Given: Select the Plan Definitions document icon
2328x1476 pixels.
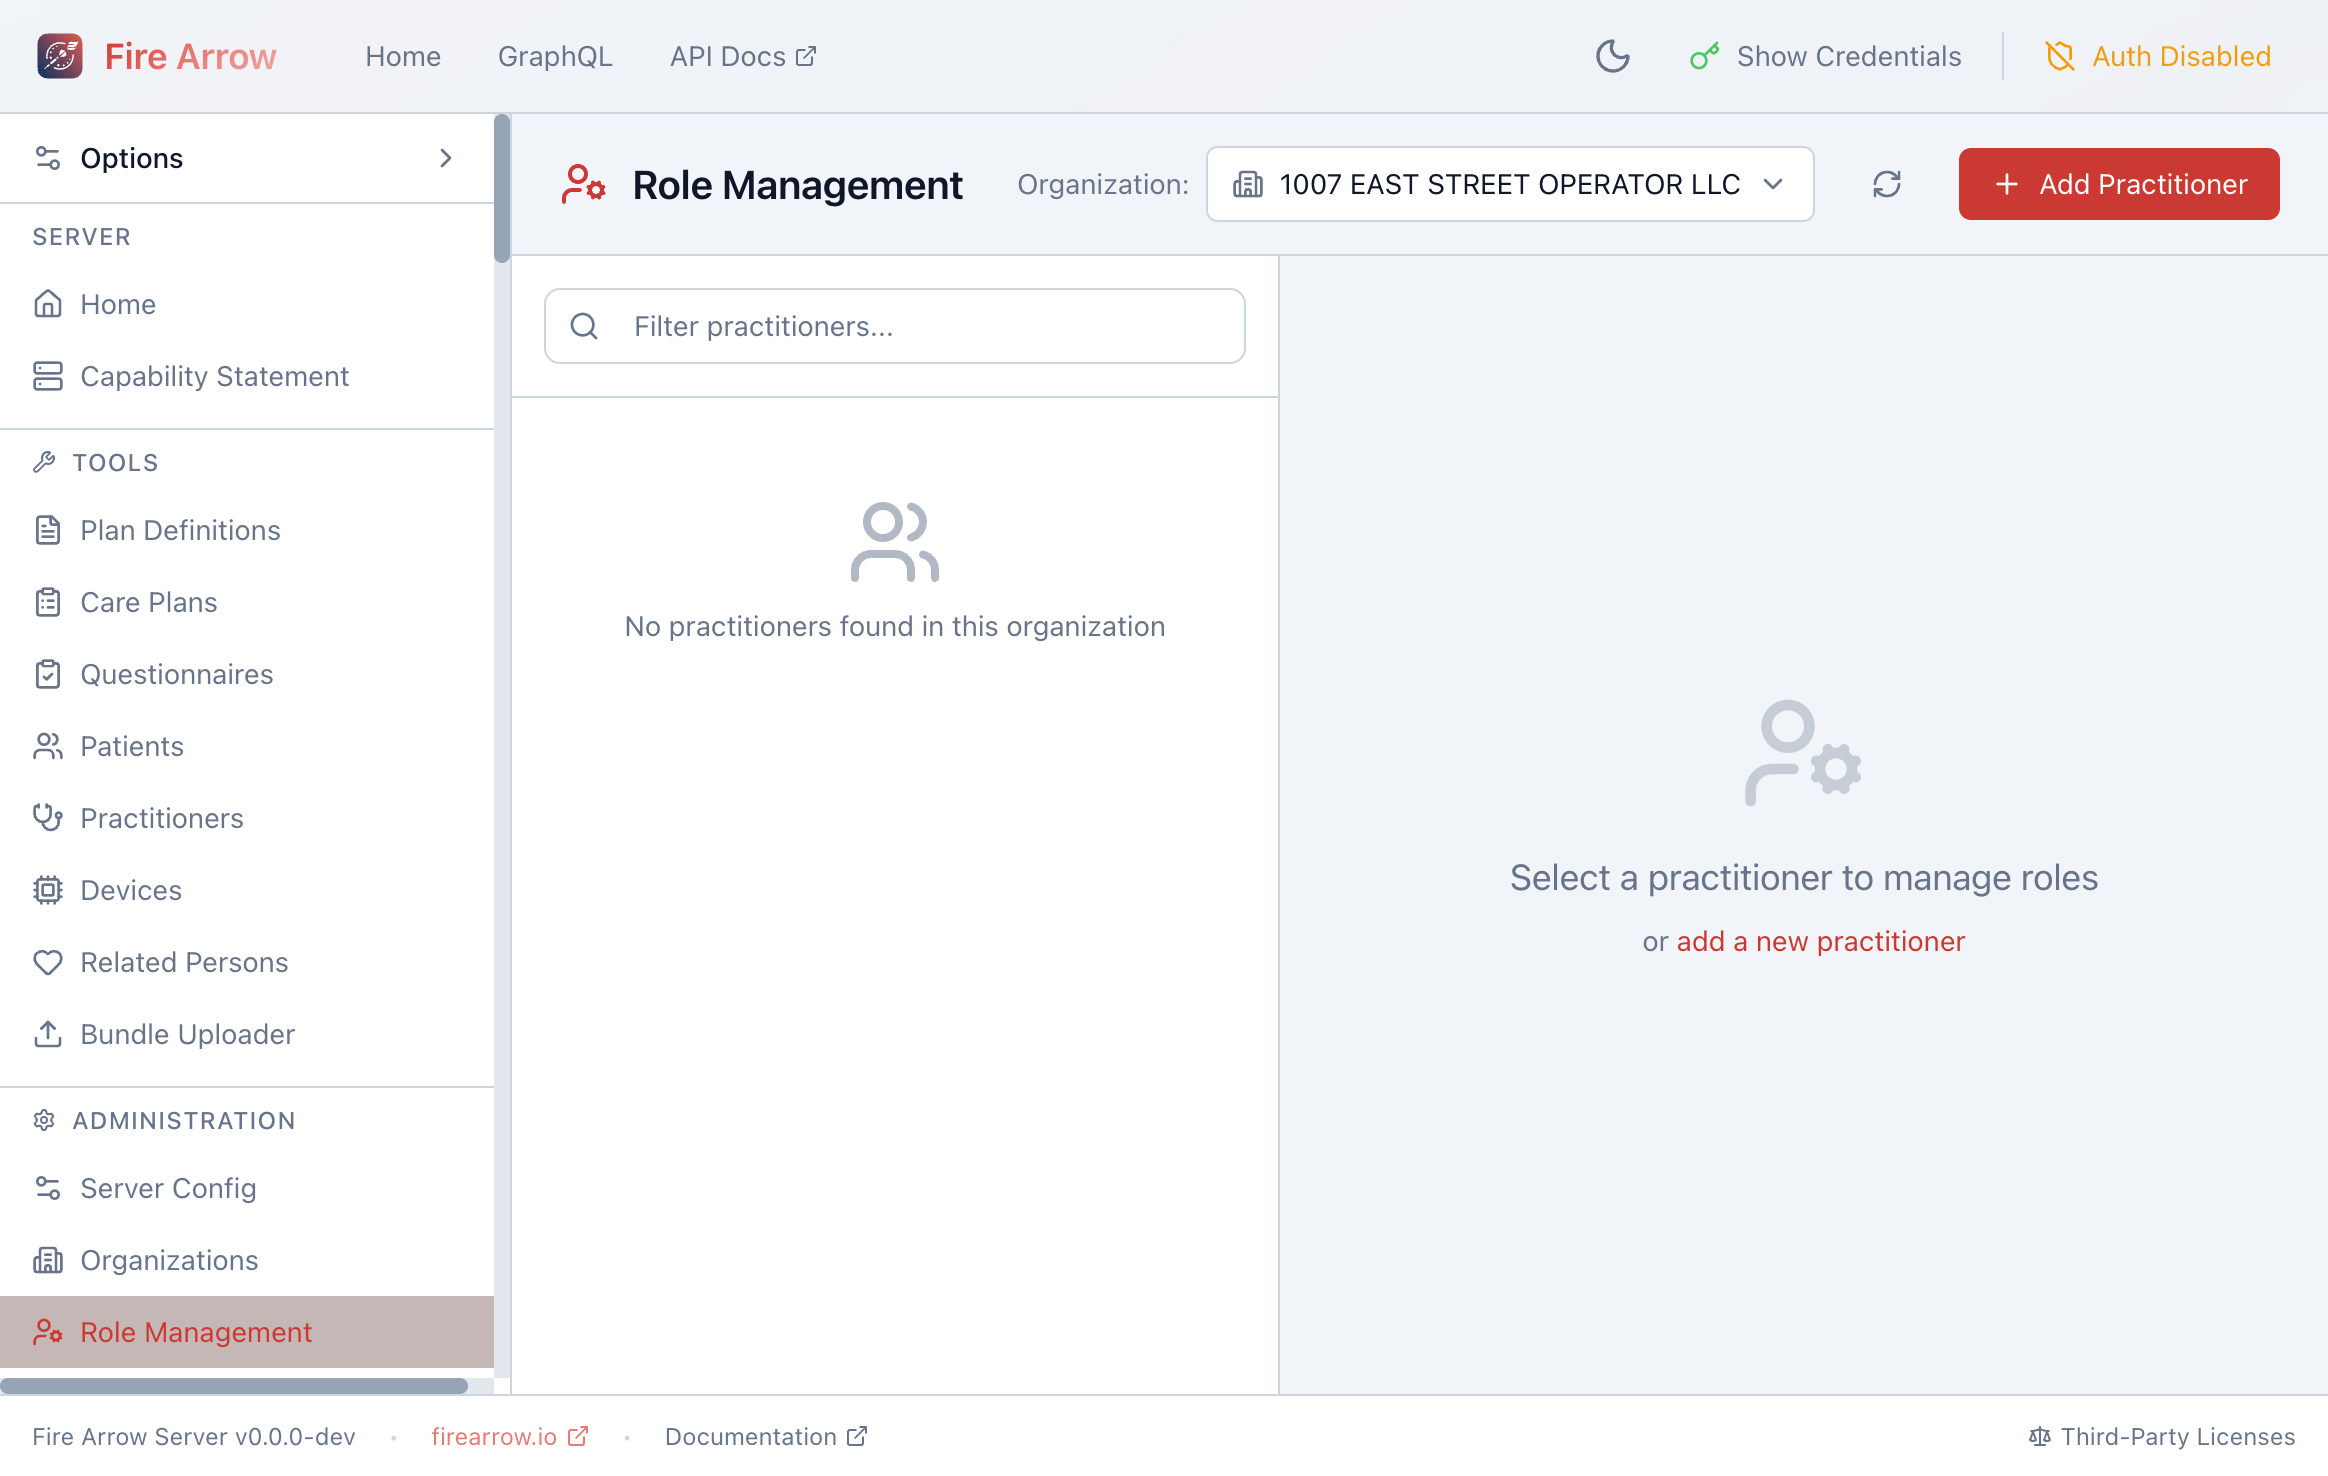Looking at the screenshot, I should click(47, 530).
